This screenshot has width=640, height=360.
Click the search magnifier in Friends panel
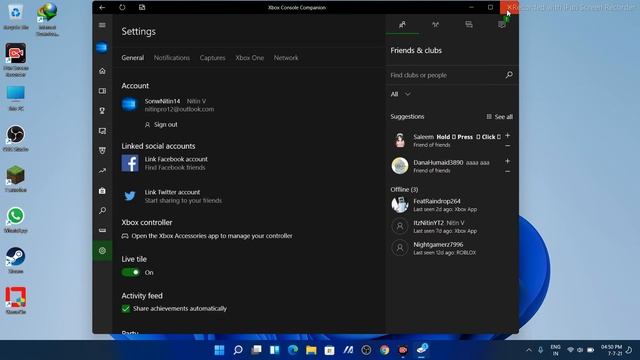pyautogui.click(x=509, y=75)
